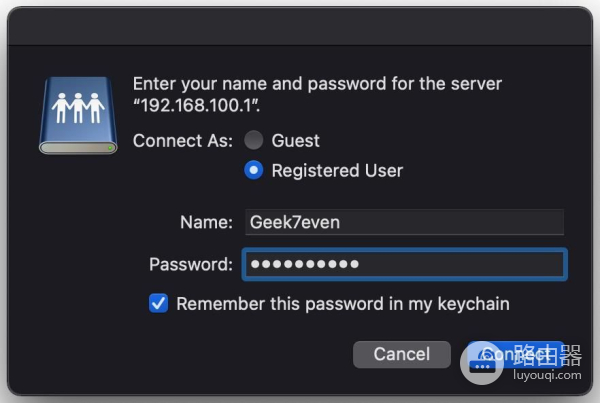
Task: Click the "Connect As:" label
Action: (183, 141)
